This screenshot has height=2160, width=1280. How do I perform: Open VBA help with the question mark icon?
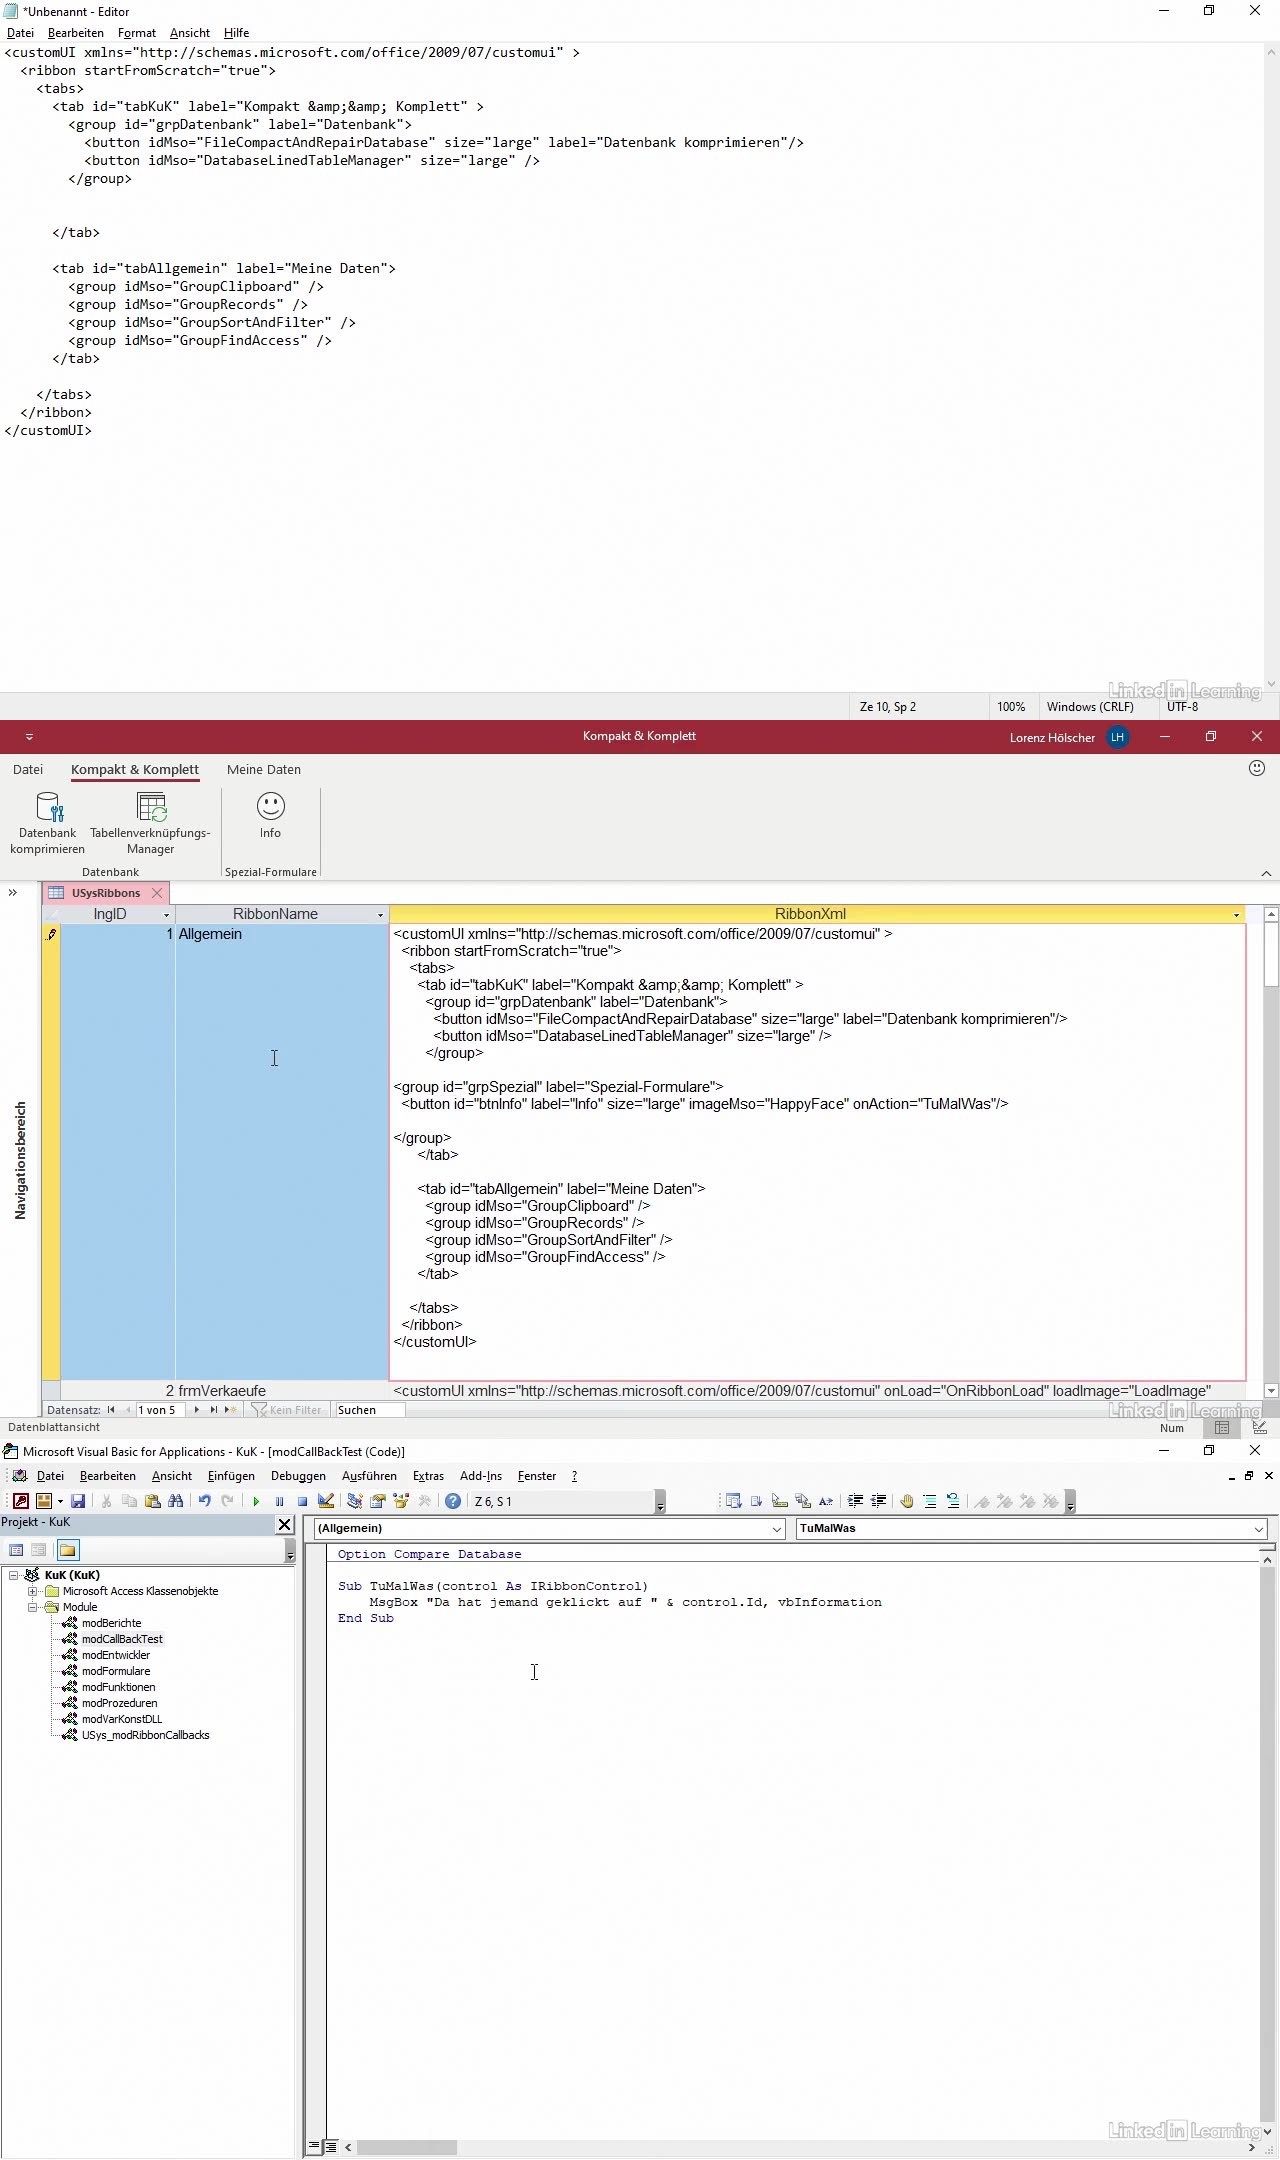pos(453,1501)
